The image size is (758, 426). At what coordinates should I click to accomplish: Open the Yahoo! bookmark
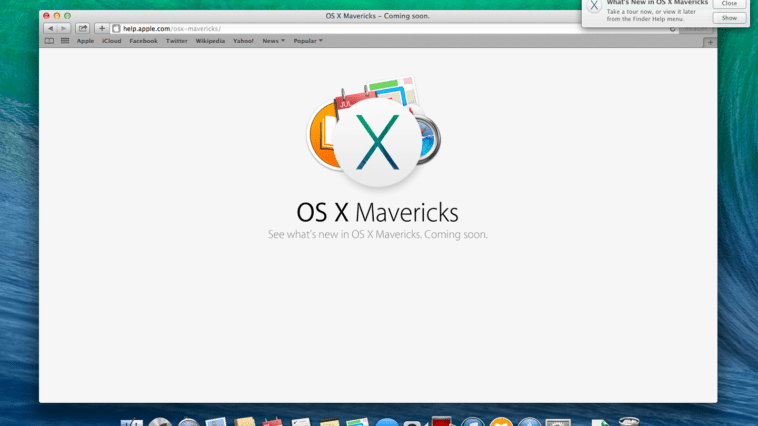click(243, 41)
